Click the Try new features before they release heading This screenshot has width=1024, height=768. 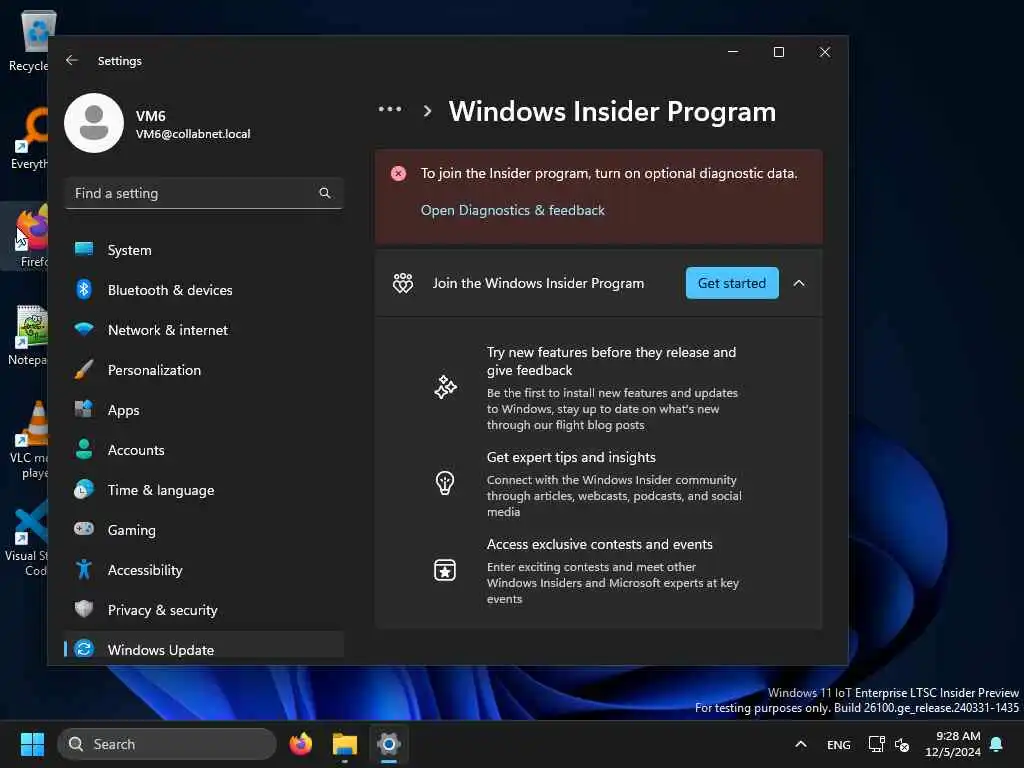pos(611,361)
